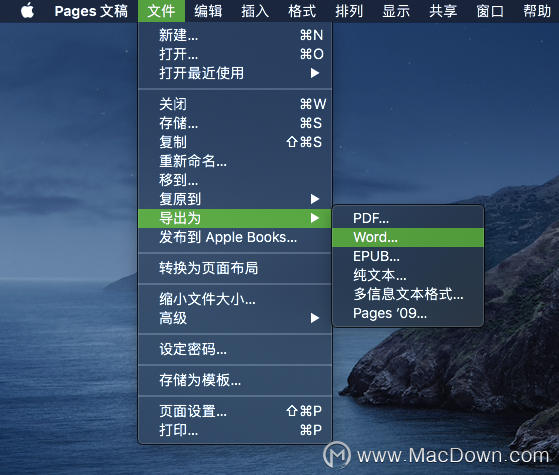Select 存储为模板… menu item
This screenshot has width=559, height=475.
click(235, 380)
